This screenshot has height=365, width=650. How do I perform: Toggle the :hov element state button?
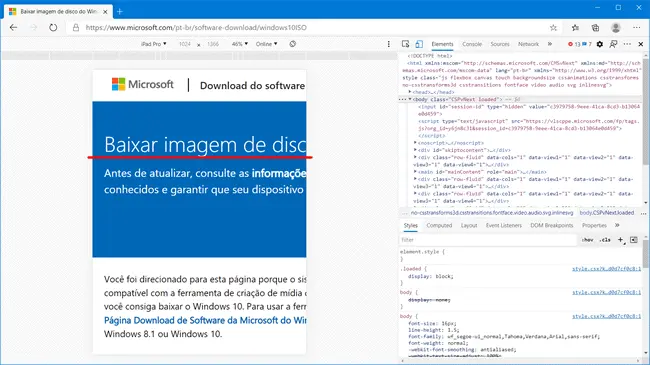coord(587,240)
